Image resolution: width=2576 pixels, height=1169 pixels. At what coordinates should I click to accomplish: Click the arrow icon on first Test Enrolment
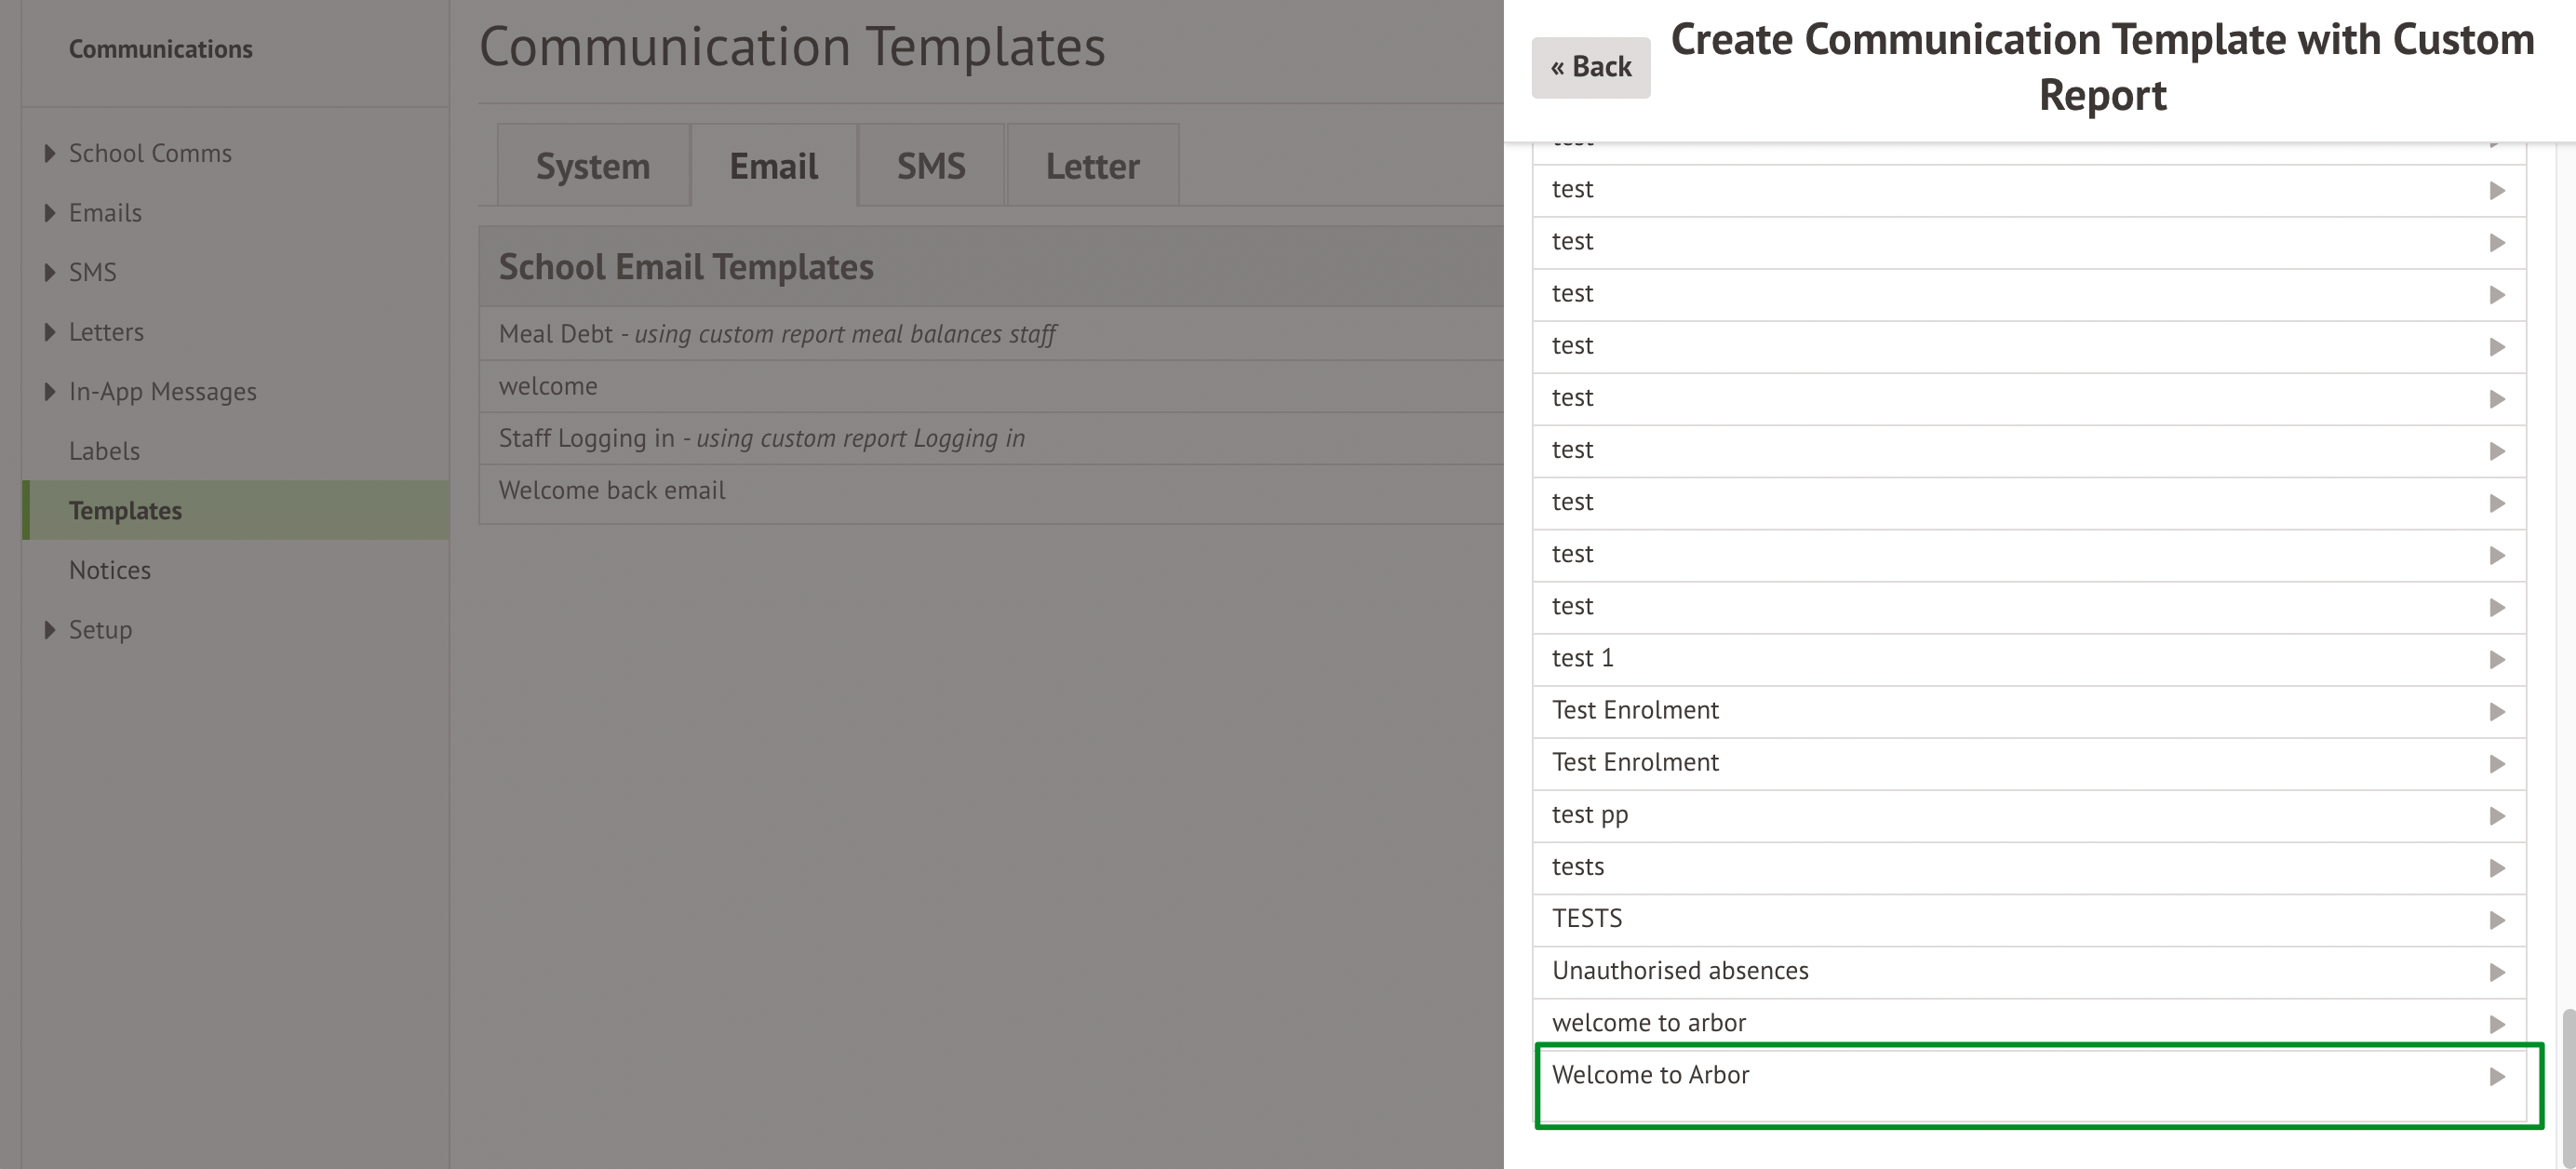point(2496,712)
